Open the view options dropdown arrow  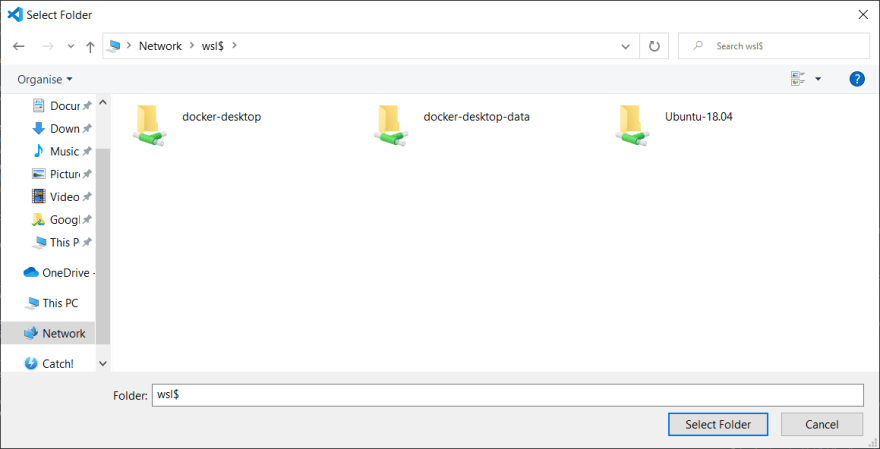[818, 79]
